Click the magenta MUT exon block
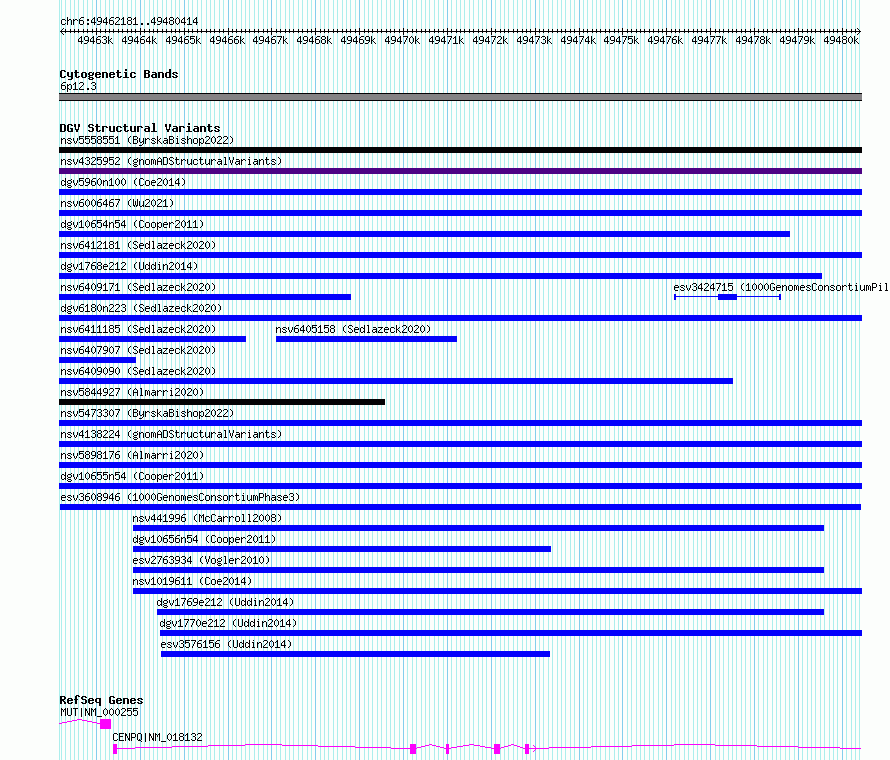890x760 pixels. 106,724
